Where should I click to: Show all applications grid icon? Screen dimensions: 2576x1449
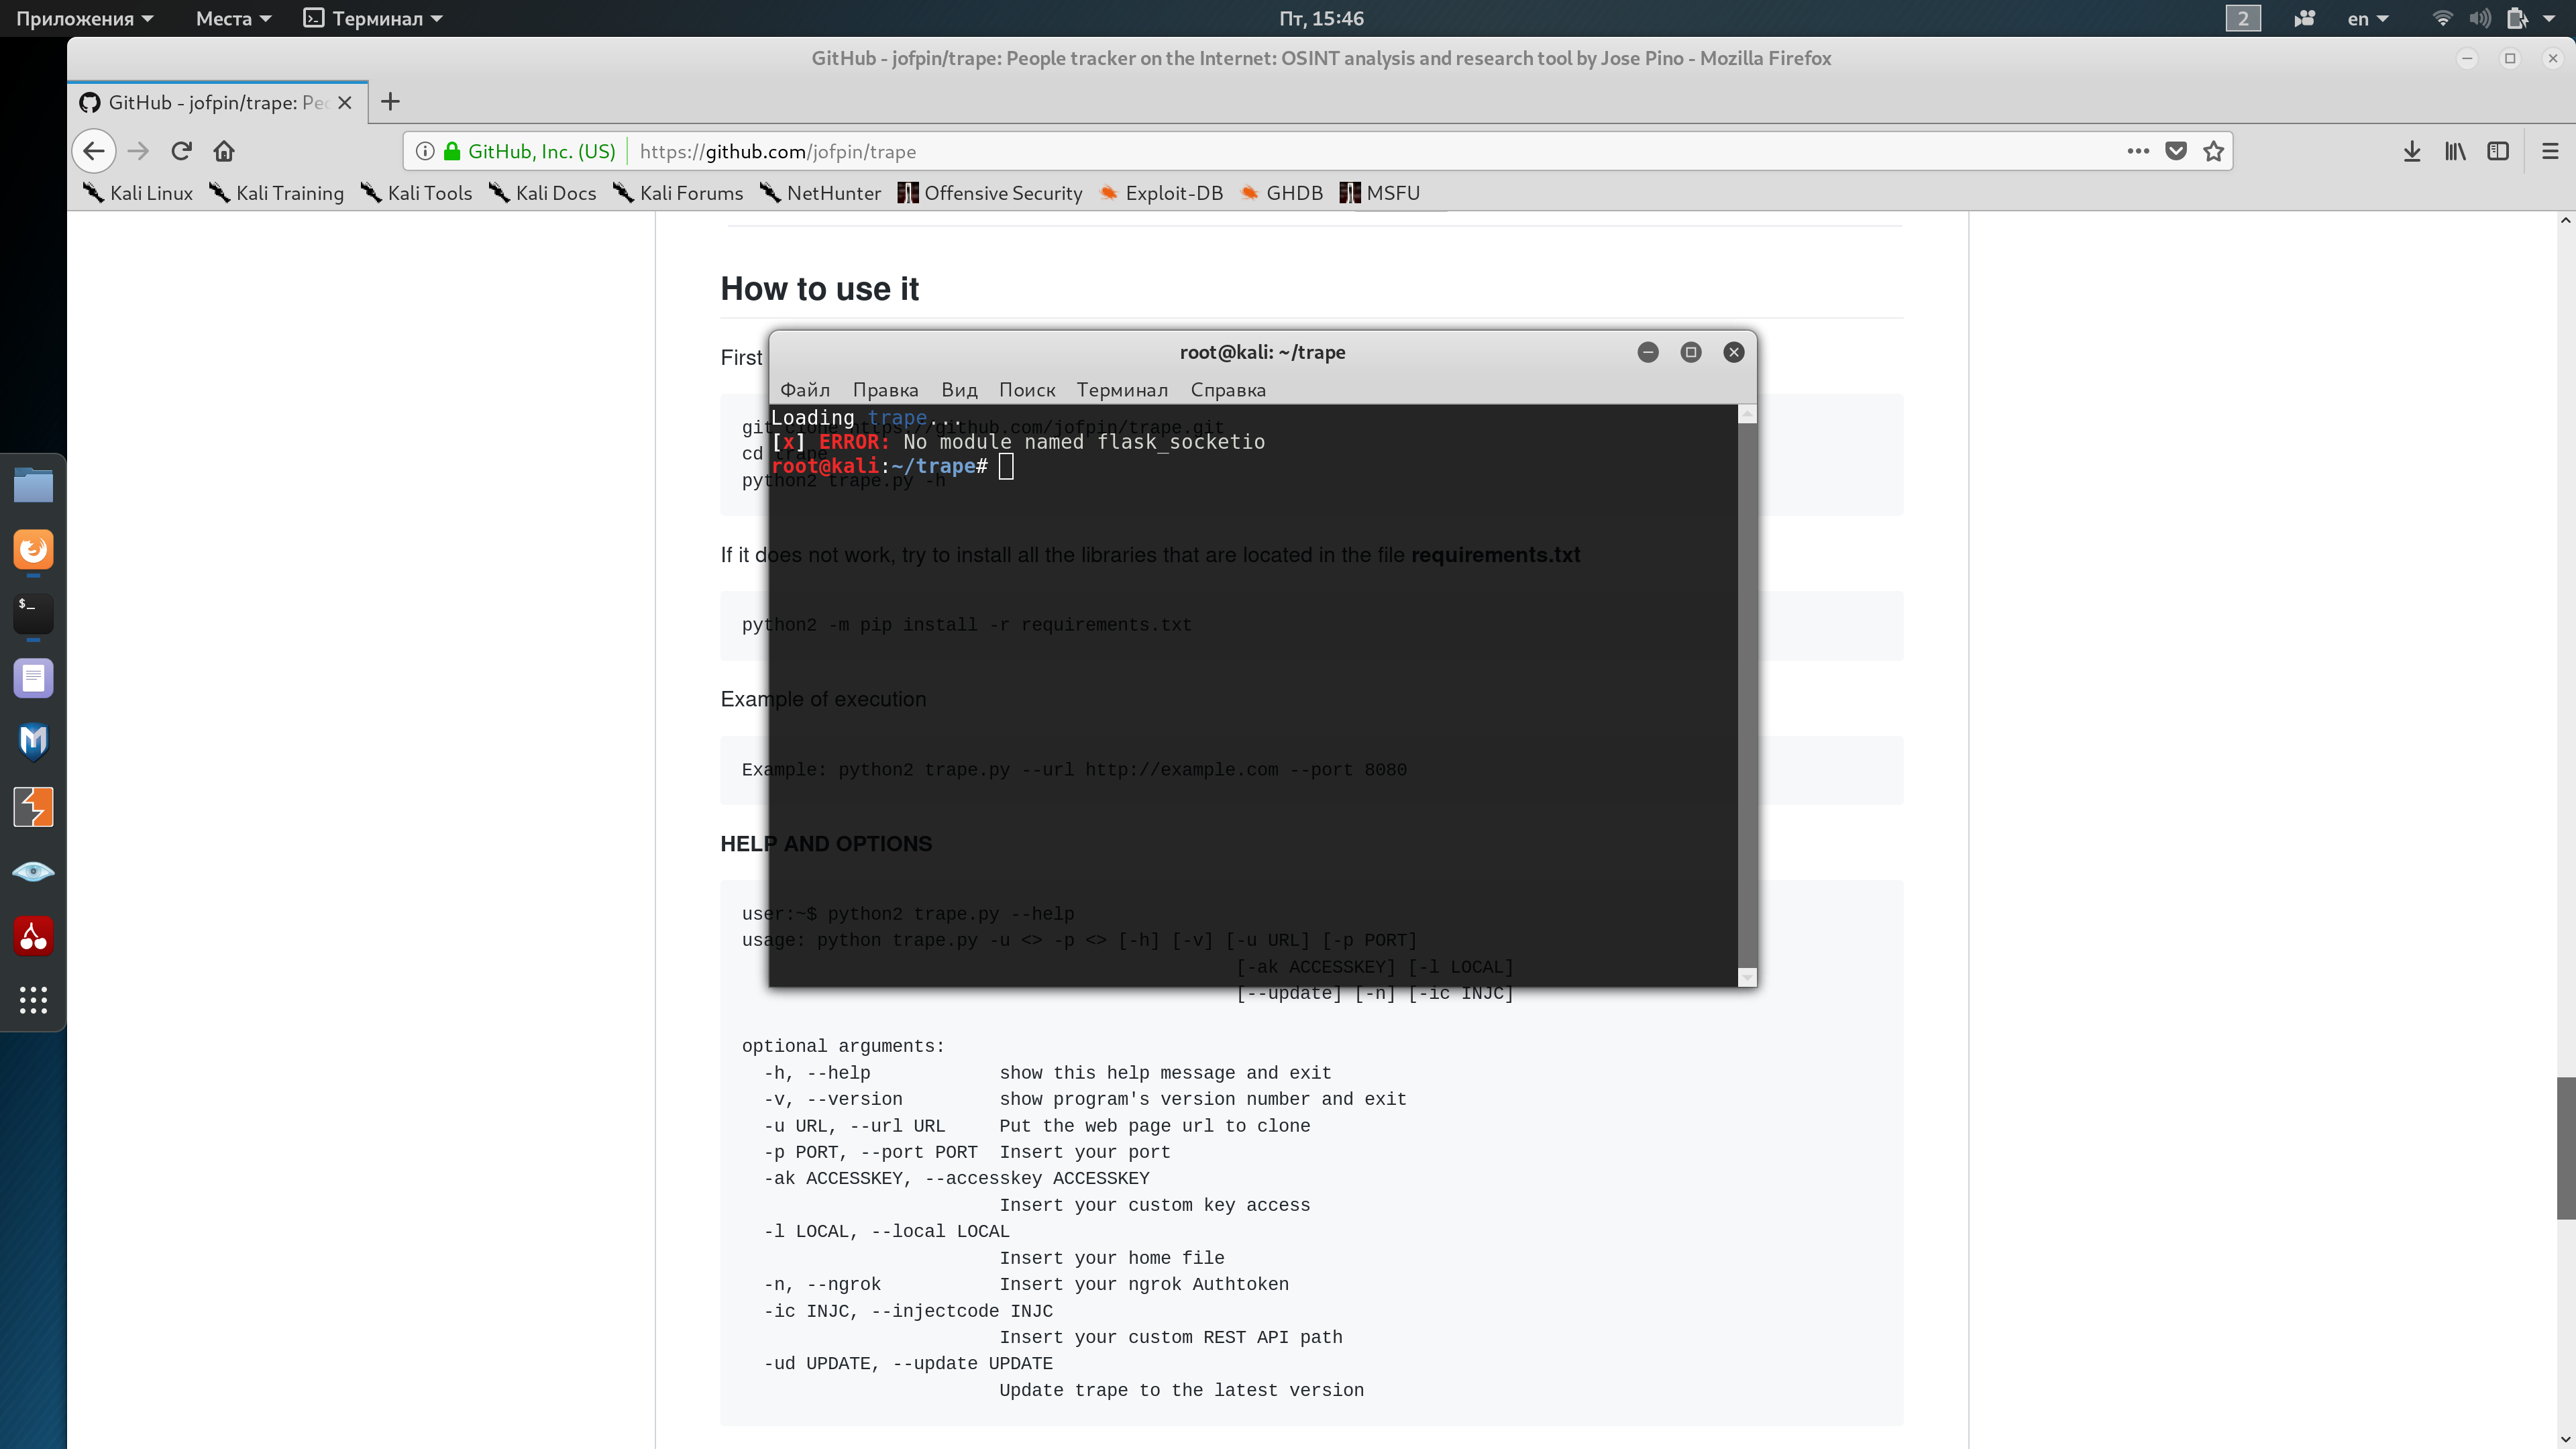[x=33, y=1000]
